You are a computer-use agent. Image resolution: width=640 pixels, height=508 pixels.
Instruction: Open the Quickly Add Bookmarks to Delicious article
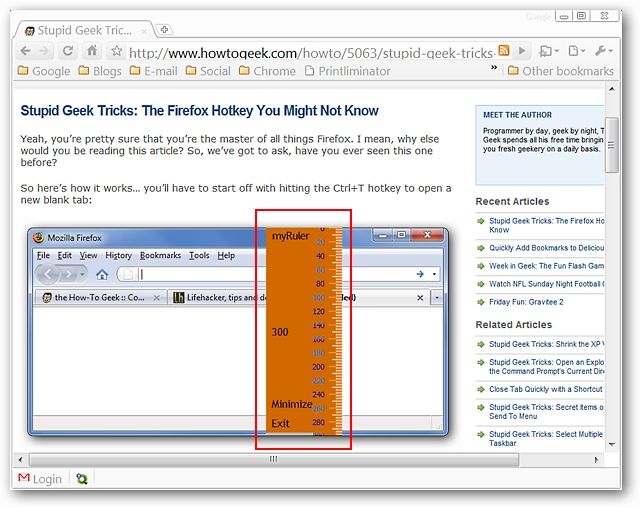click(547, 248)
